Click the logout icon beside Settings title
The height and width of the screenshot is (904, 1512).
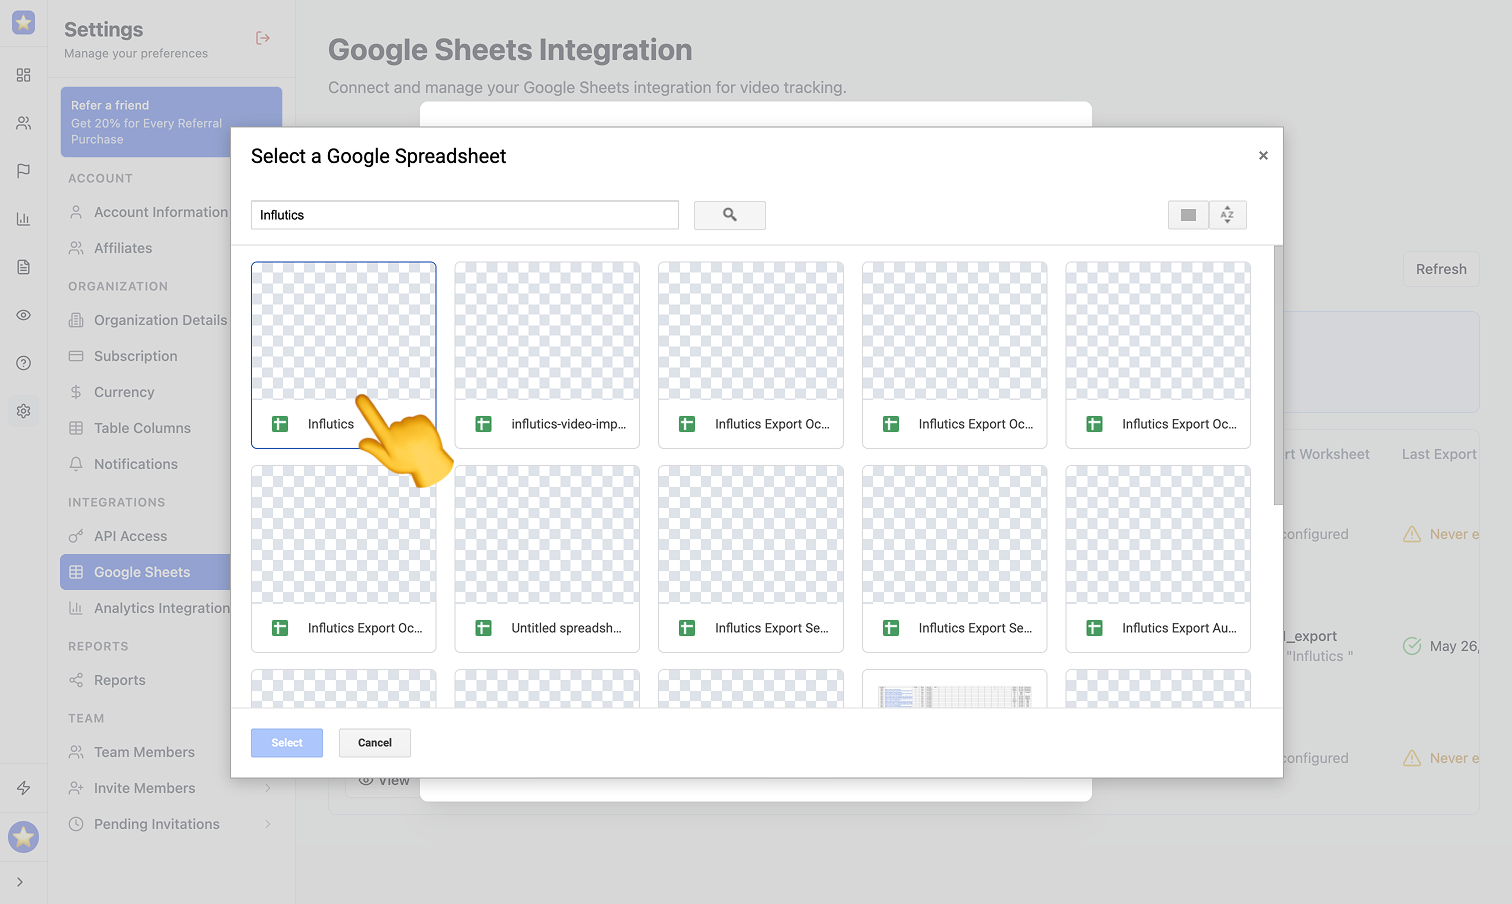tap(263, 38)
